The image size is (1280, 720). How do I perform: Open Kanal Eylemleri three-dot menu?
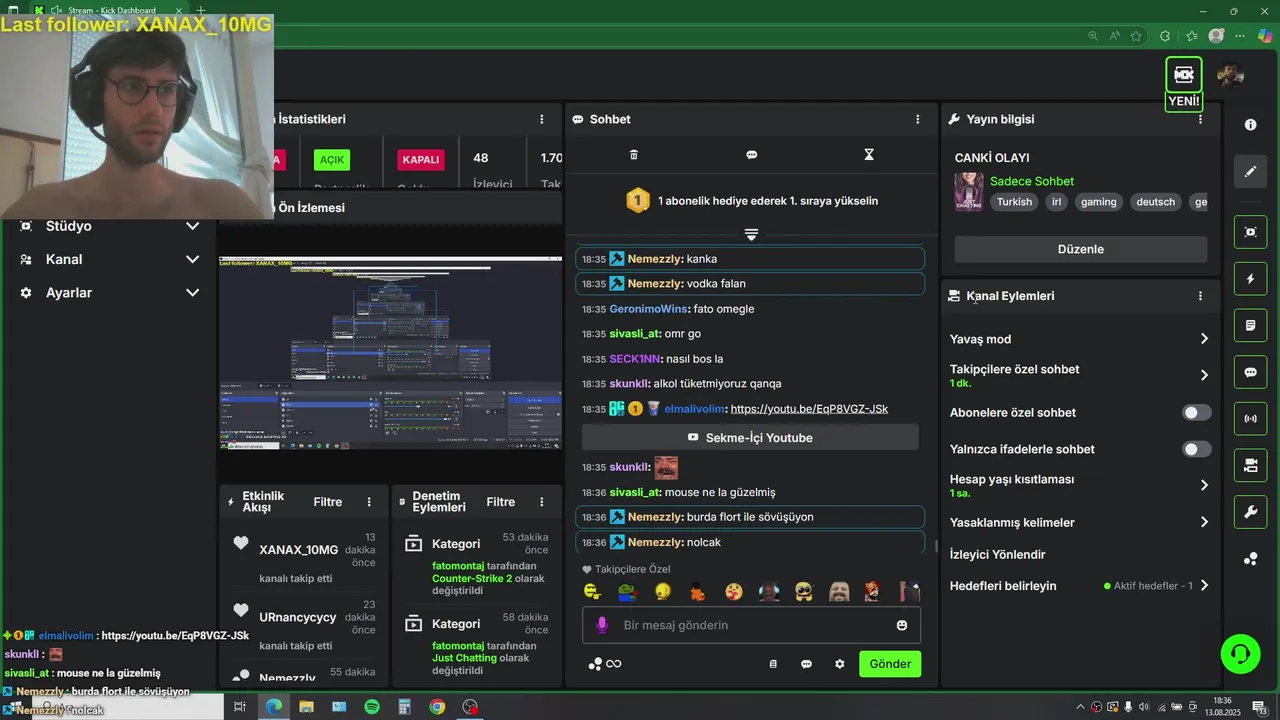1200,296
